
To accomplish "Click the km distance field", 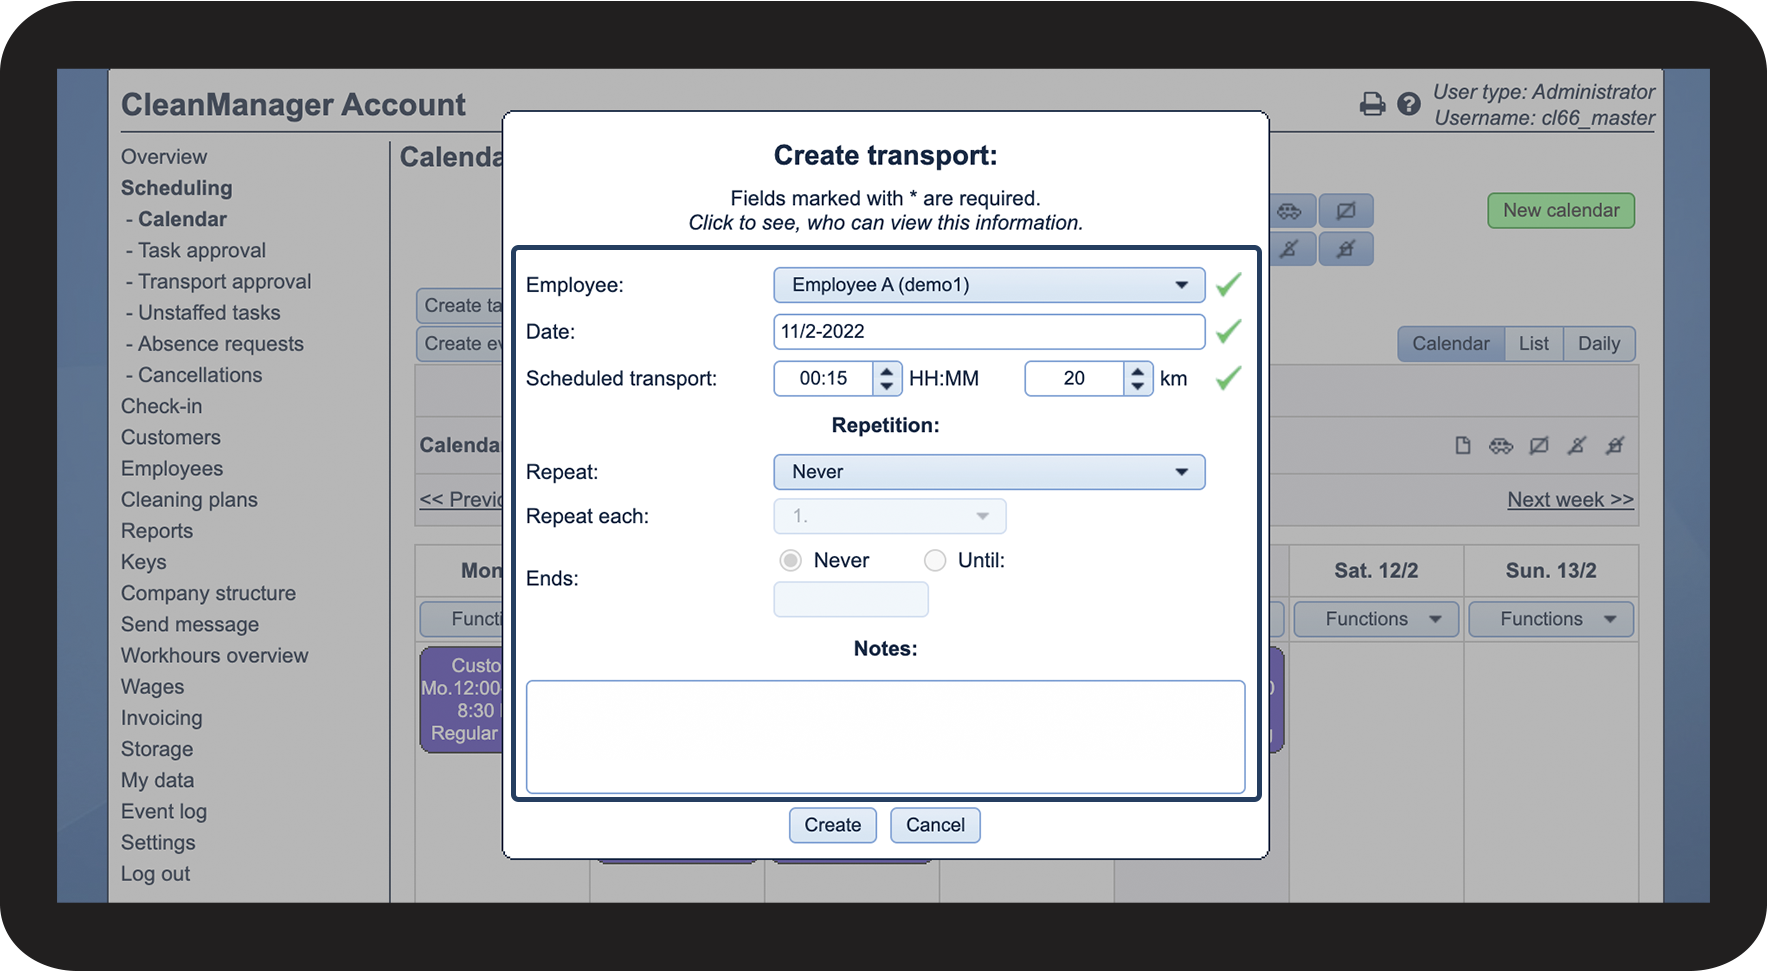I will coord(1075,379).
